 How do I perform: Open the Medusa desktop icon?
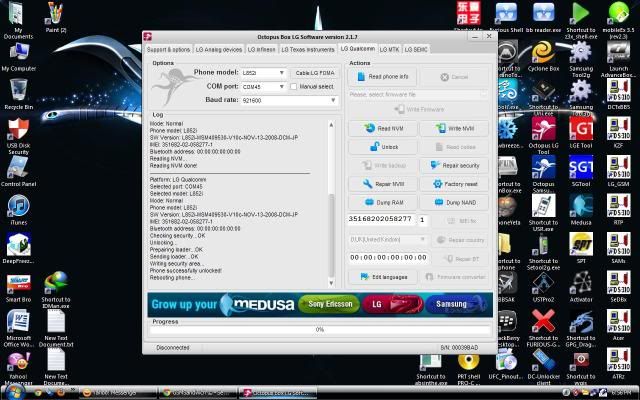click(x=581, y=210)
